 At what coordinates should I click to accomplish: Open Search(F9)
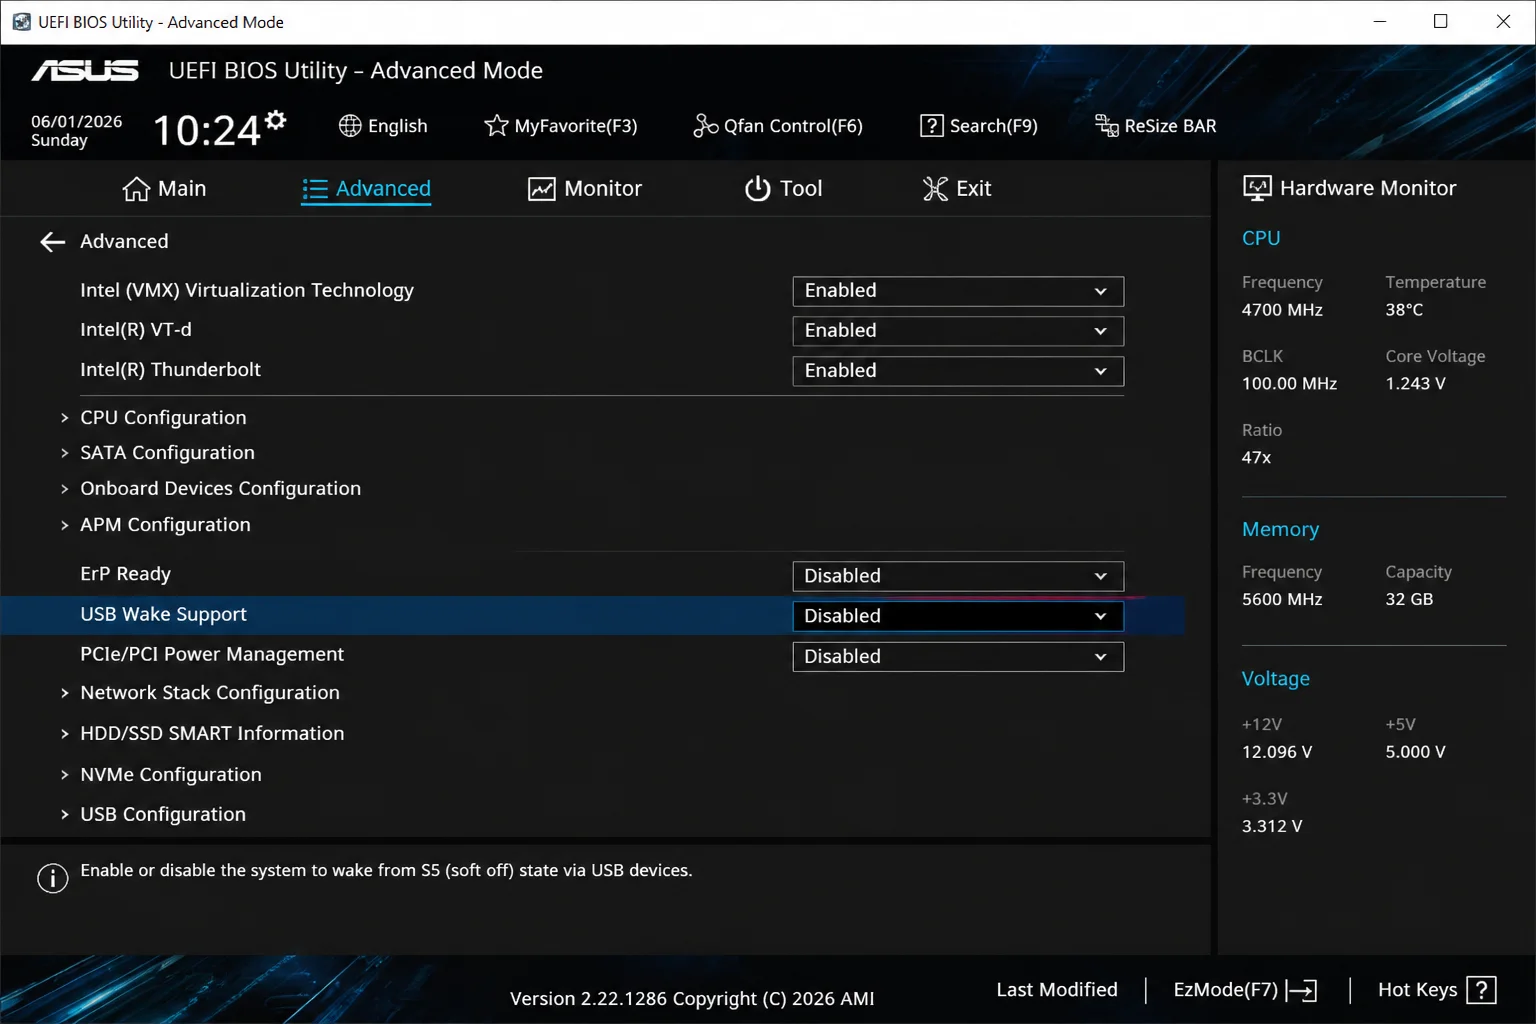pos(979,125)
